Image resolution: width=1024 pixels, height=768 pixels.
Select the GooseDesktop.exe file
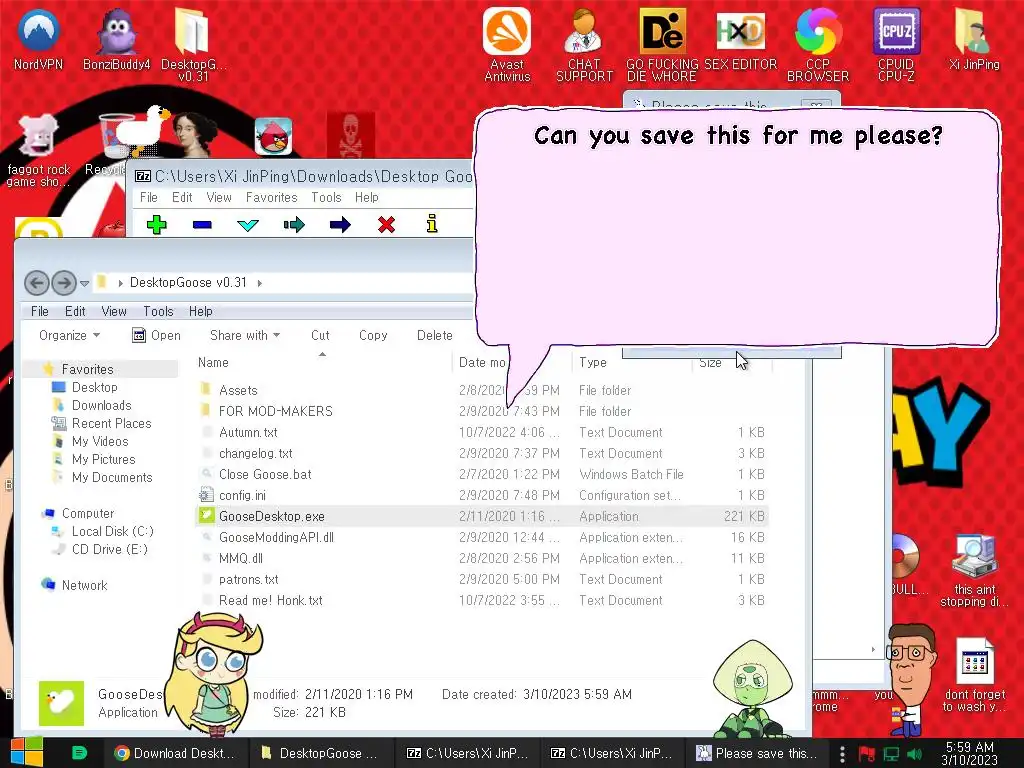(481, 516)
